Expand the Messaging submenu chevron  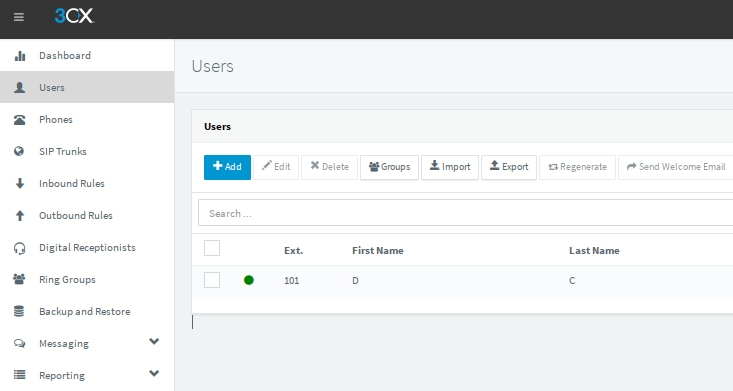coord(154,341)
